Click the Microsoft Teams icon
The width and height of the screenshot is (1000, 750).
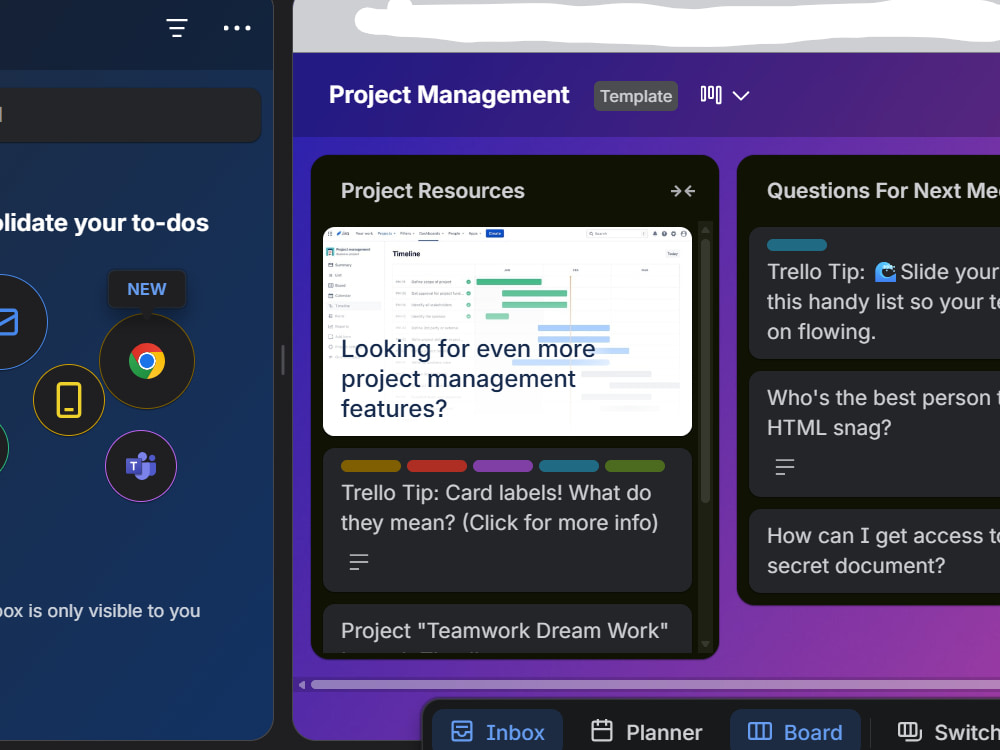pos(141,466)
